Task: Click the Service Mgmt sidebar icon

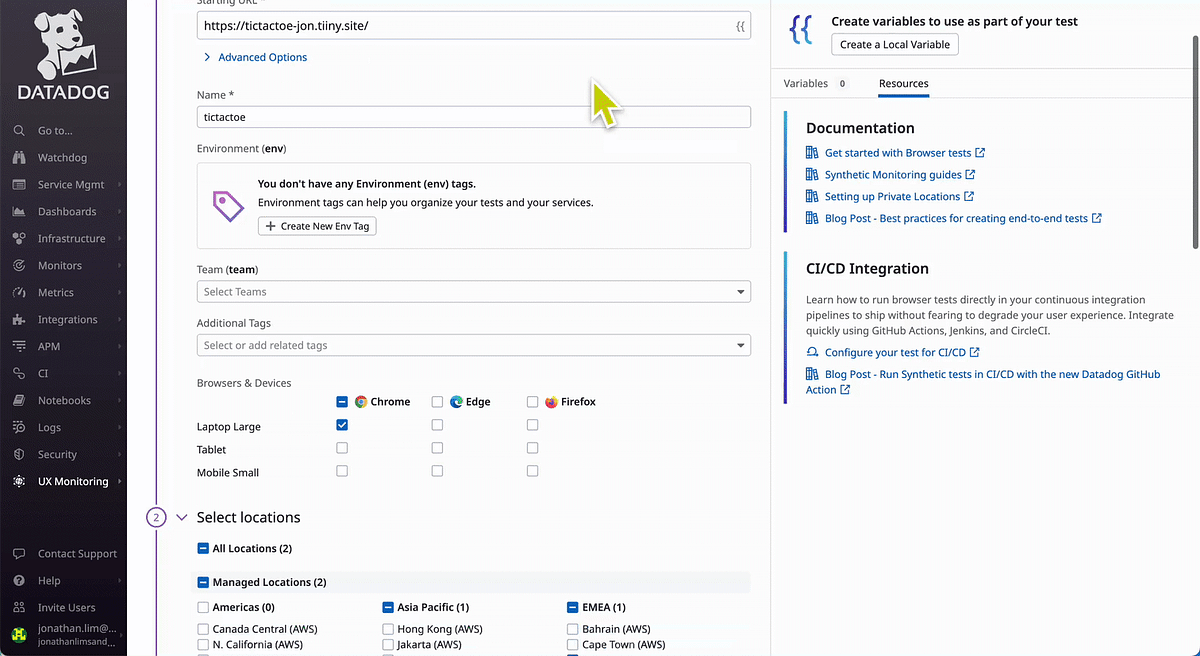Action: (x=19, y=185)
